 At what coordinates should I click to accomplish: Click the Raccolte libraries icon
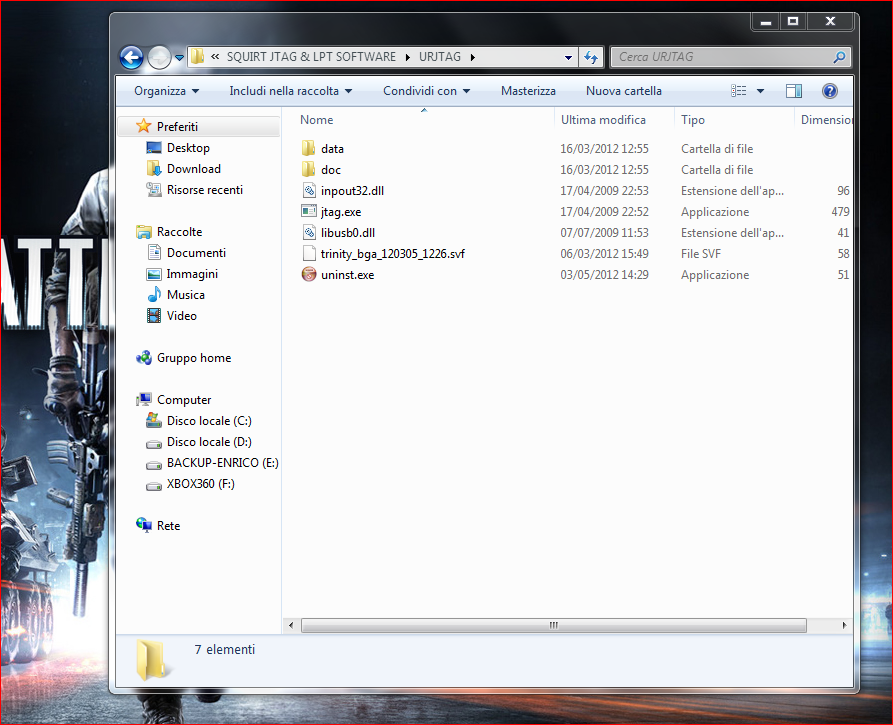tap(144, 232)
